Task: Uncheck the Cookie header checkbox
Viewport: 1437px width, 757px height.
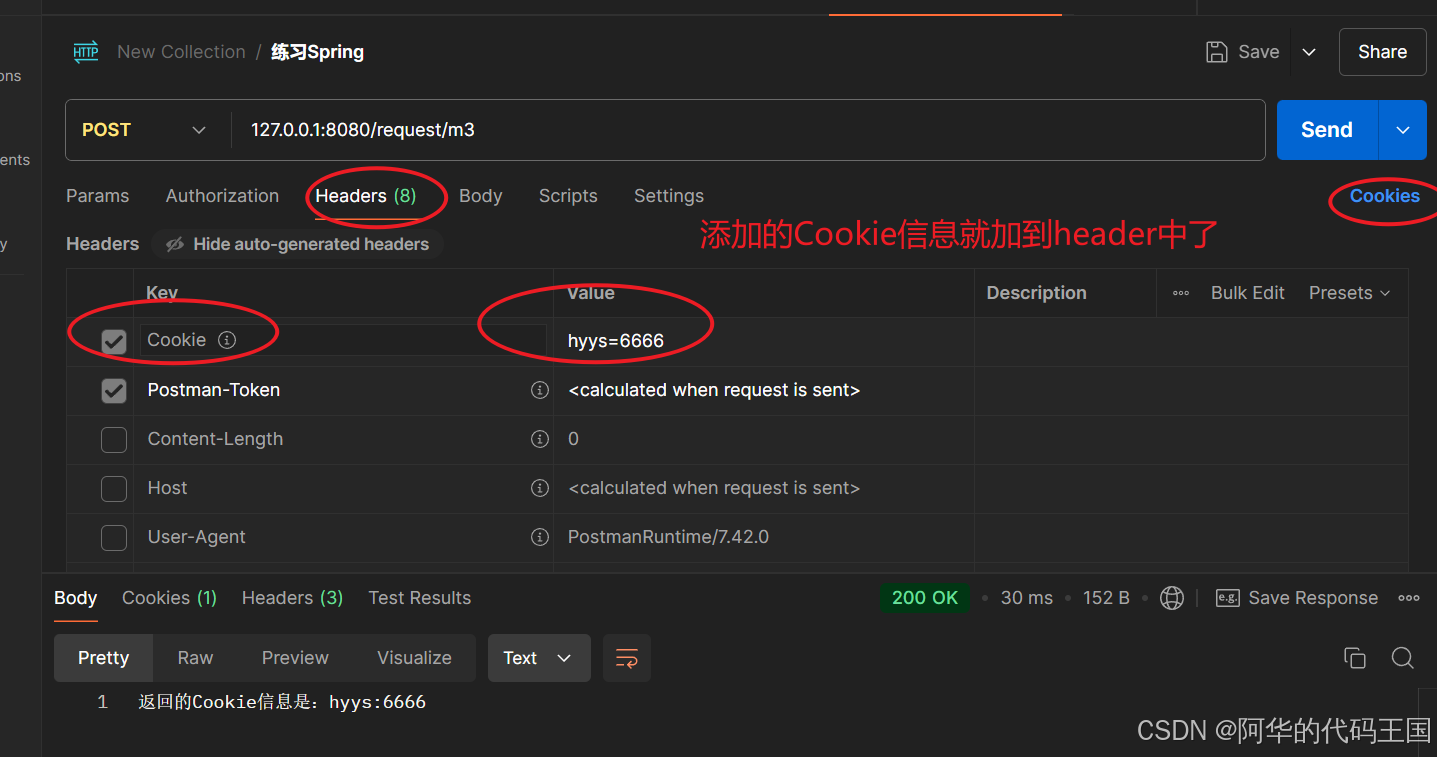Action: pyautogui.click(x=114, y=342)
